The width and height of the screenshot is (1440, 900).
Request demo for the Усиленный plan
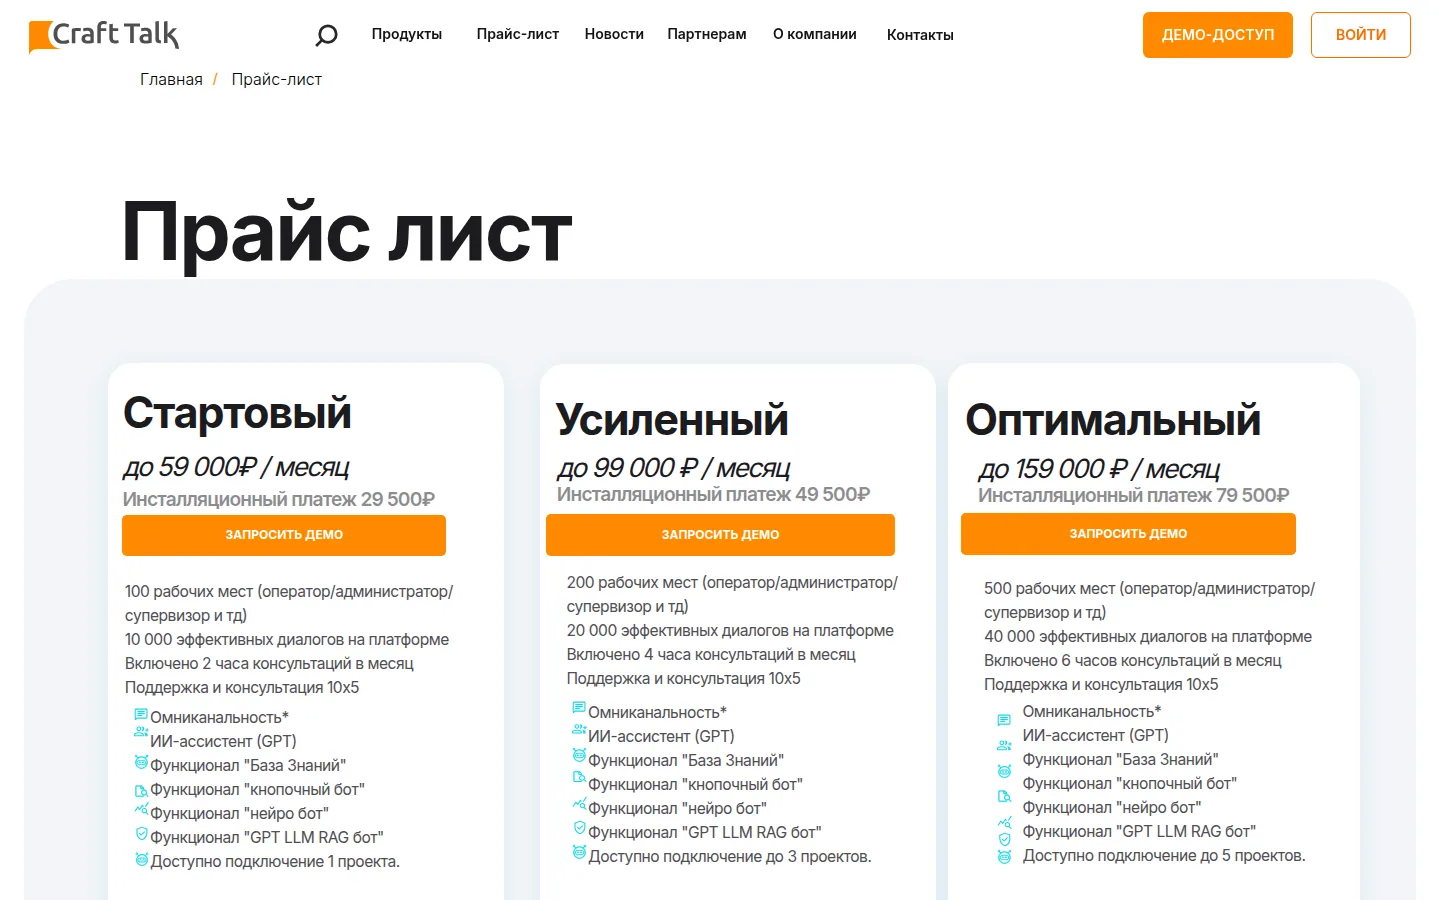pos(720,535)
